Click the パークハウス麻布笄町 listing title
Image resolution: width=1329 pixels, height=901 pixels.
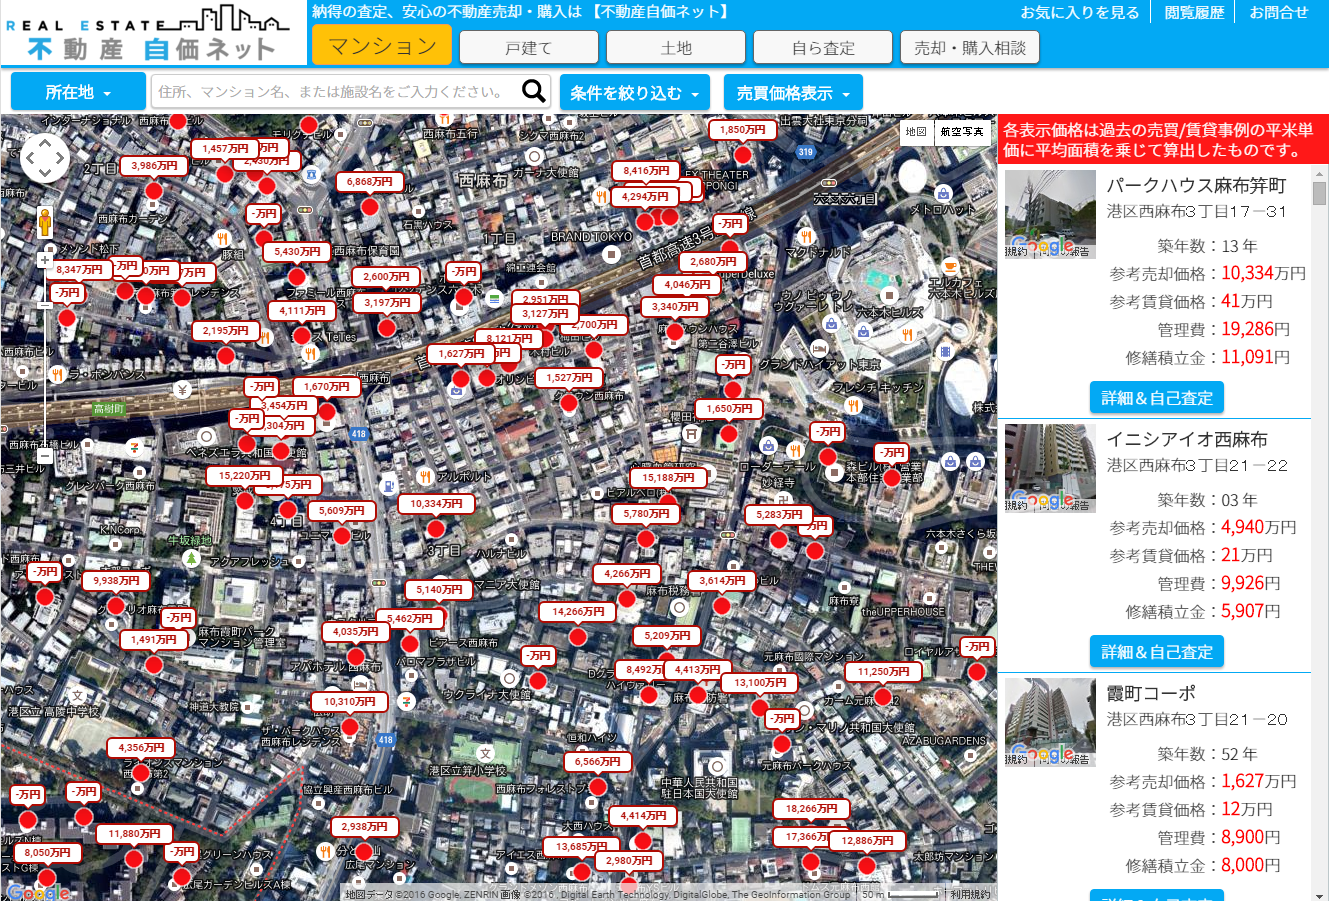point(1196,185)
